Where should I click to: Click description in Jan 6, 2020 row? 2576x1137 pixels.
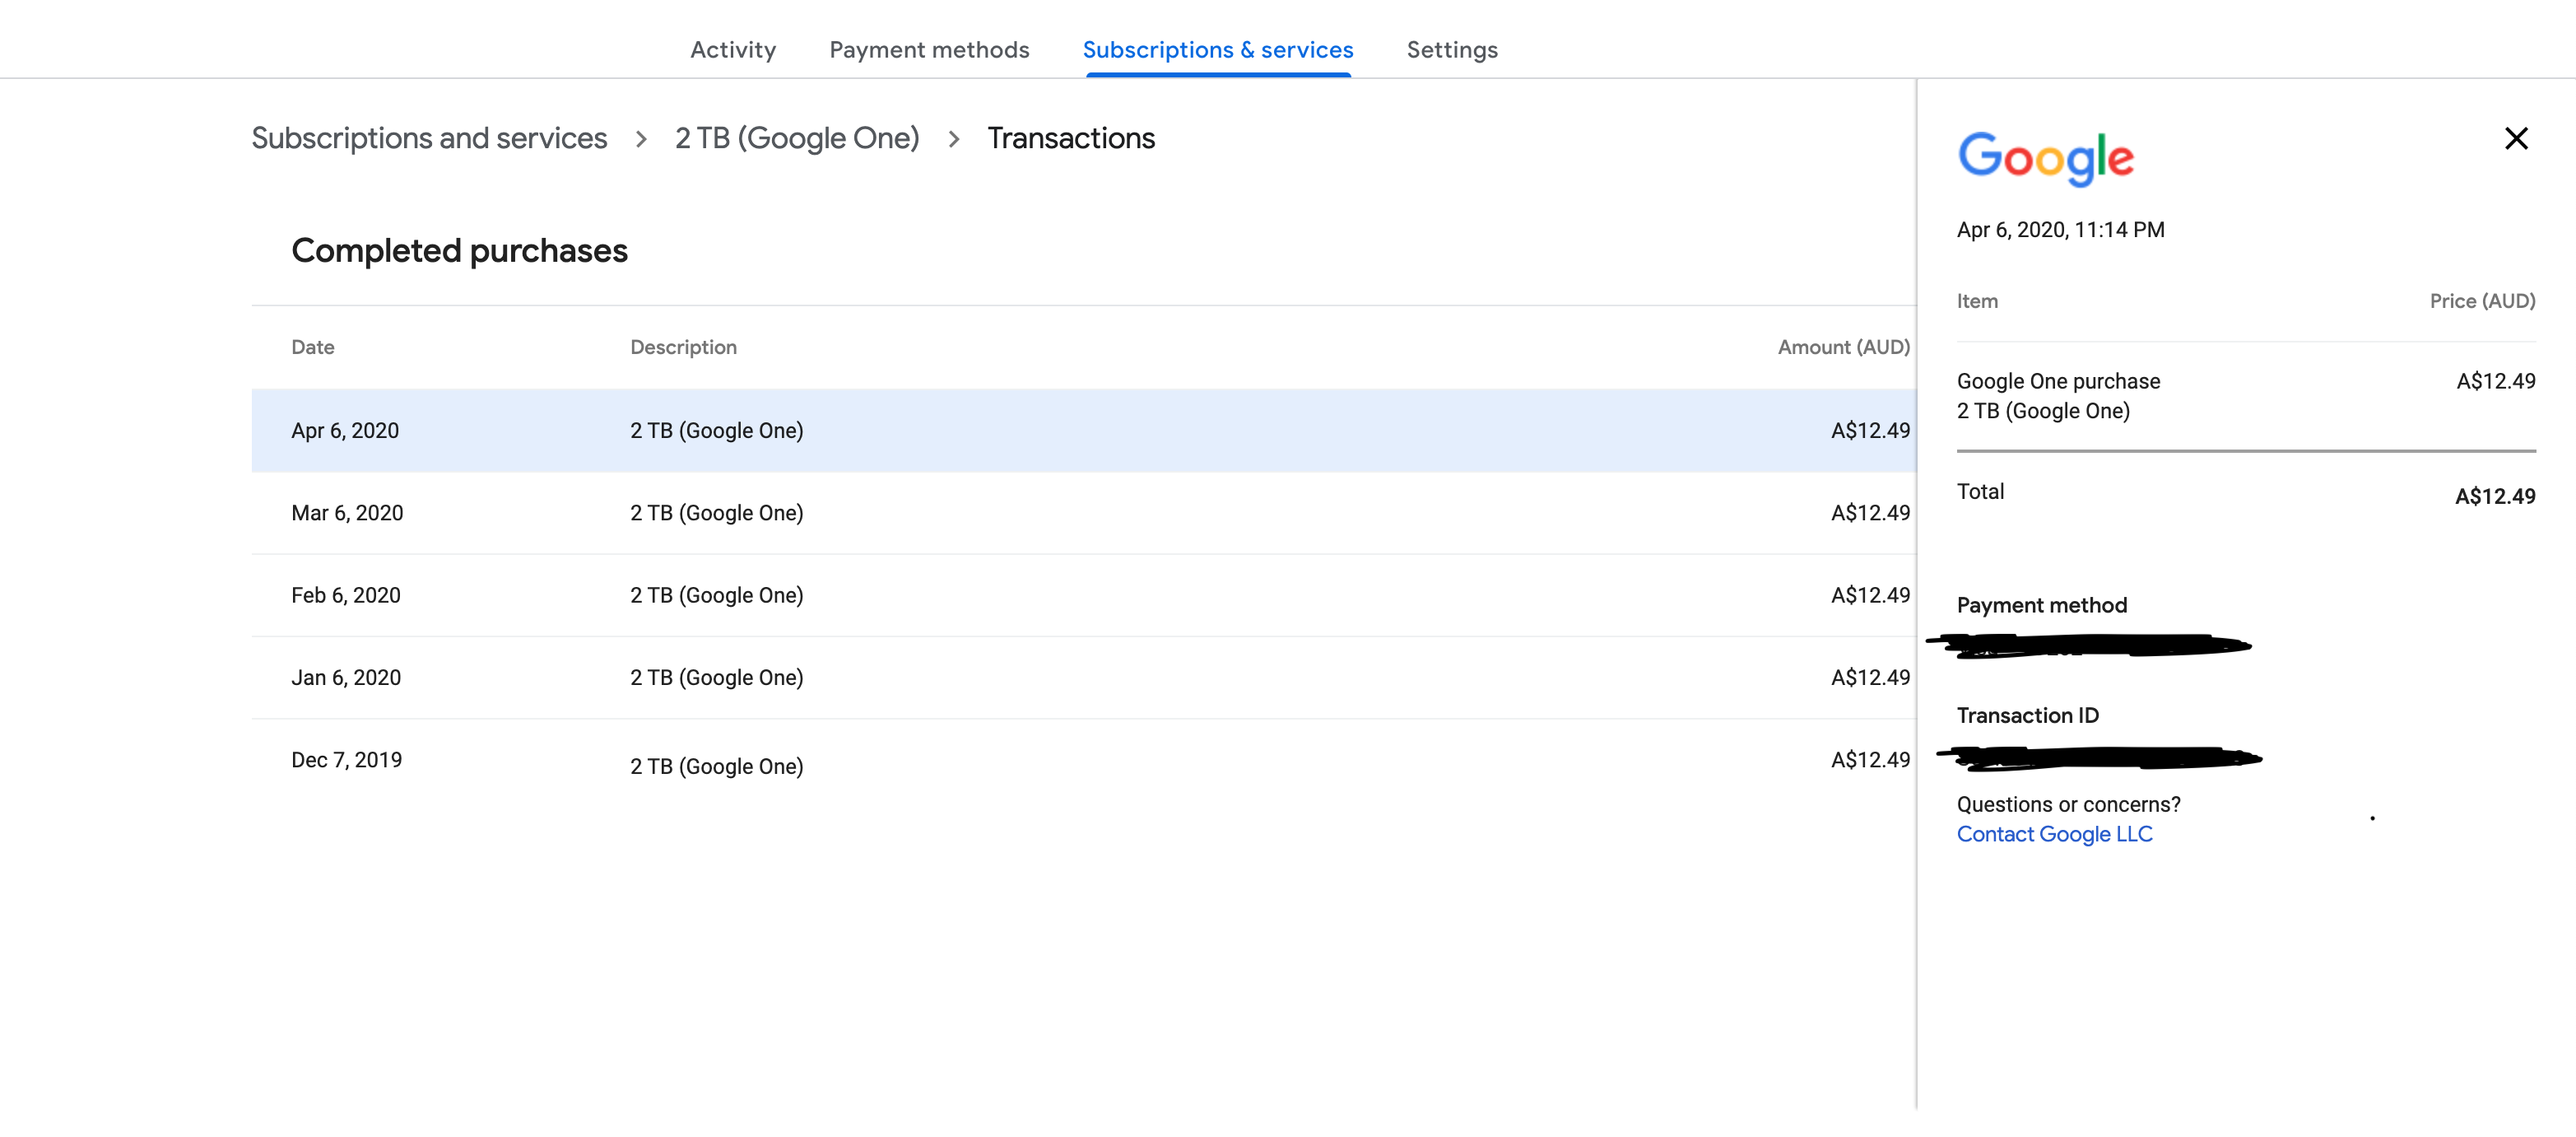pos(716,677)
